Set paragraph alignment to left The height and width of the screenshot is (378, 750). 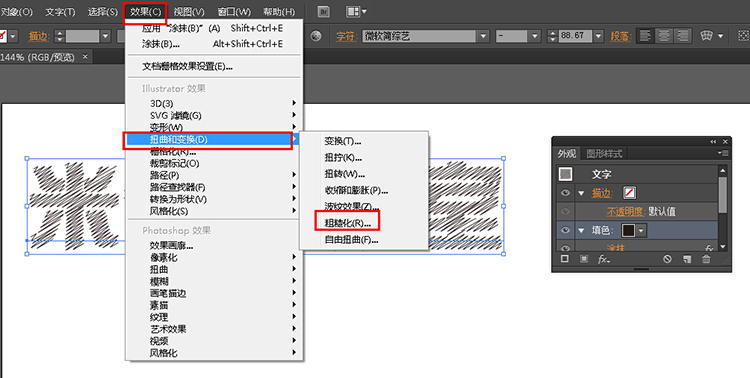pos(646,36)
